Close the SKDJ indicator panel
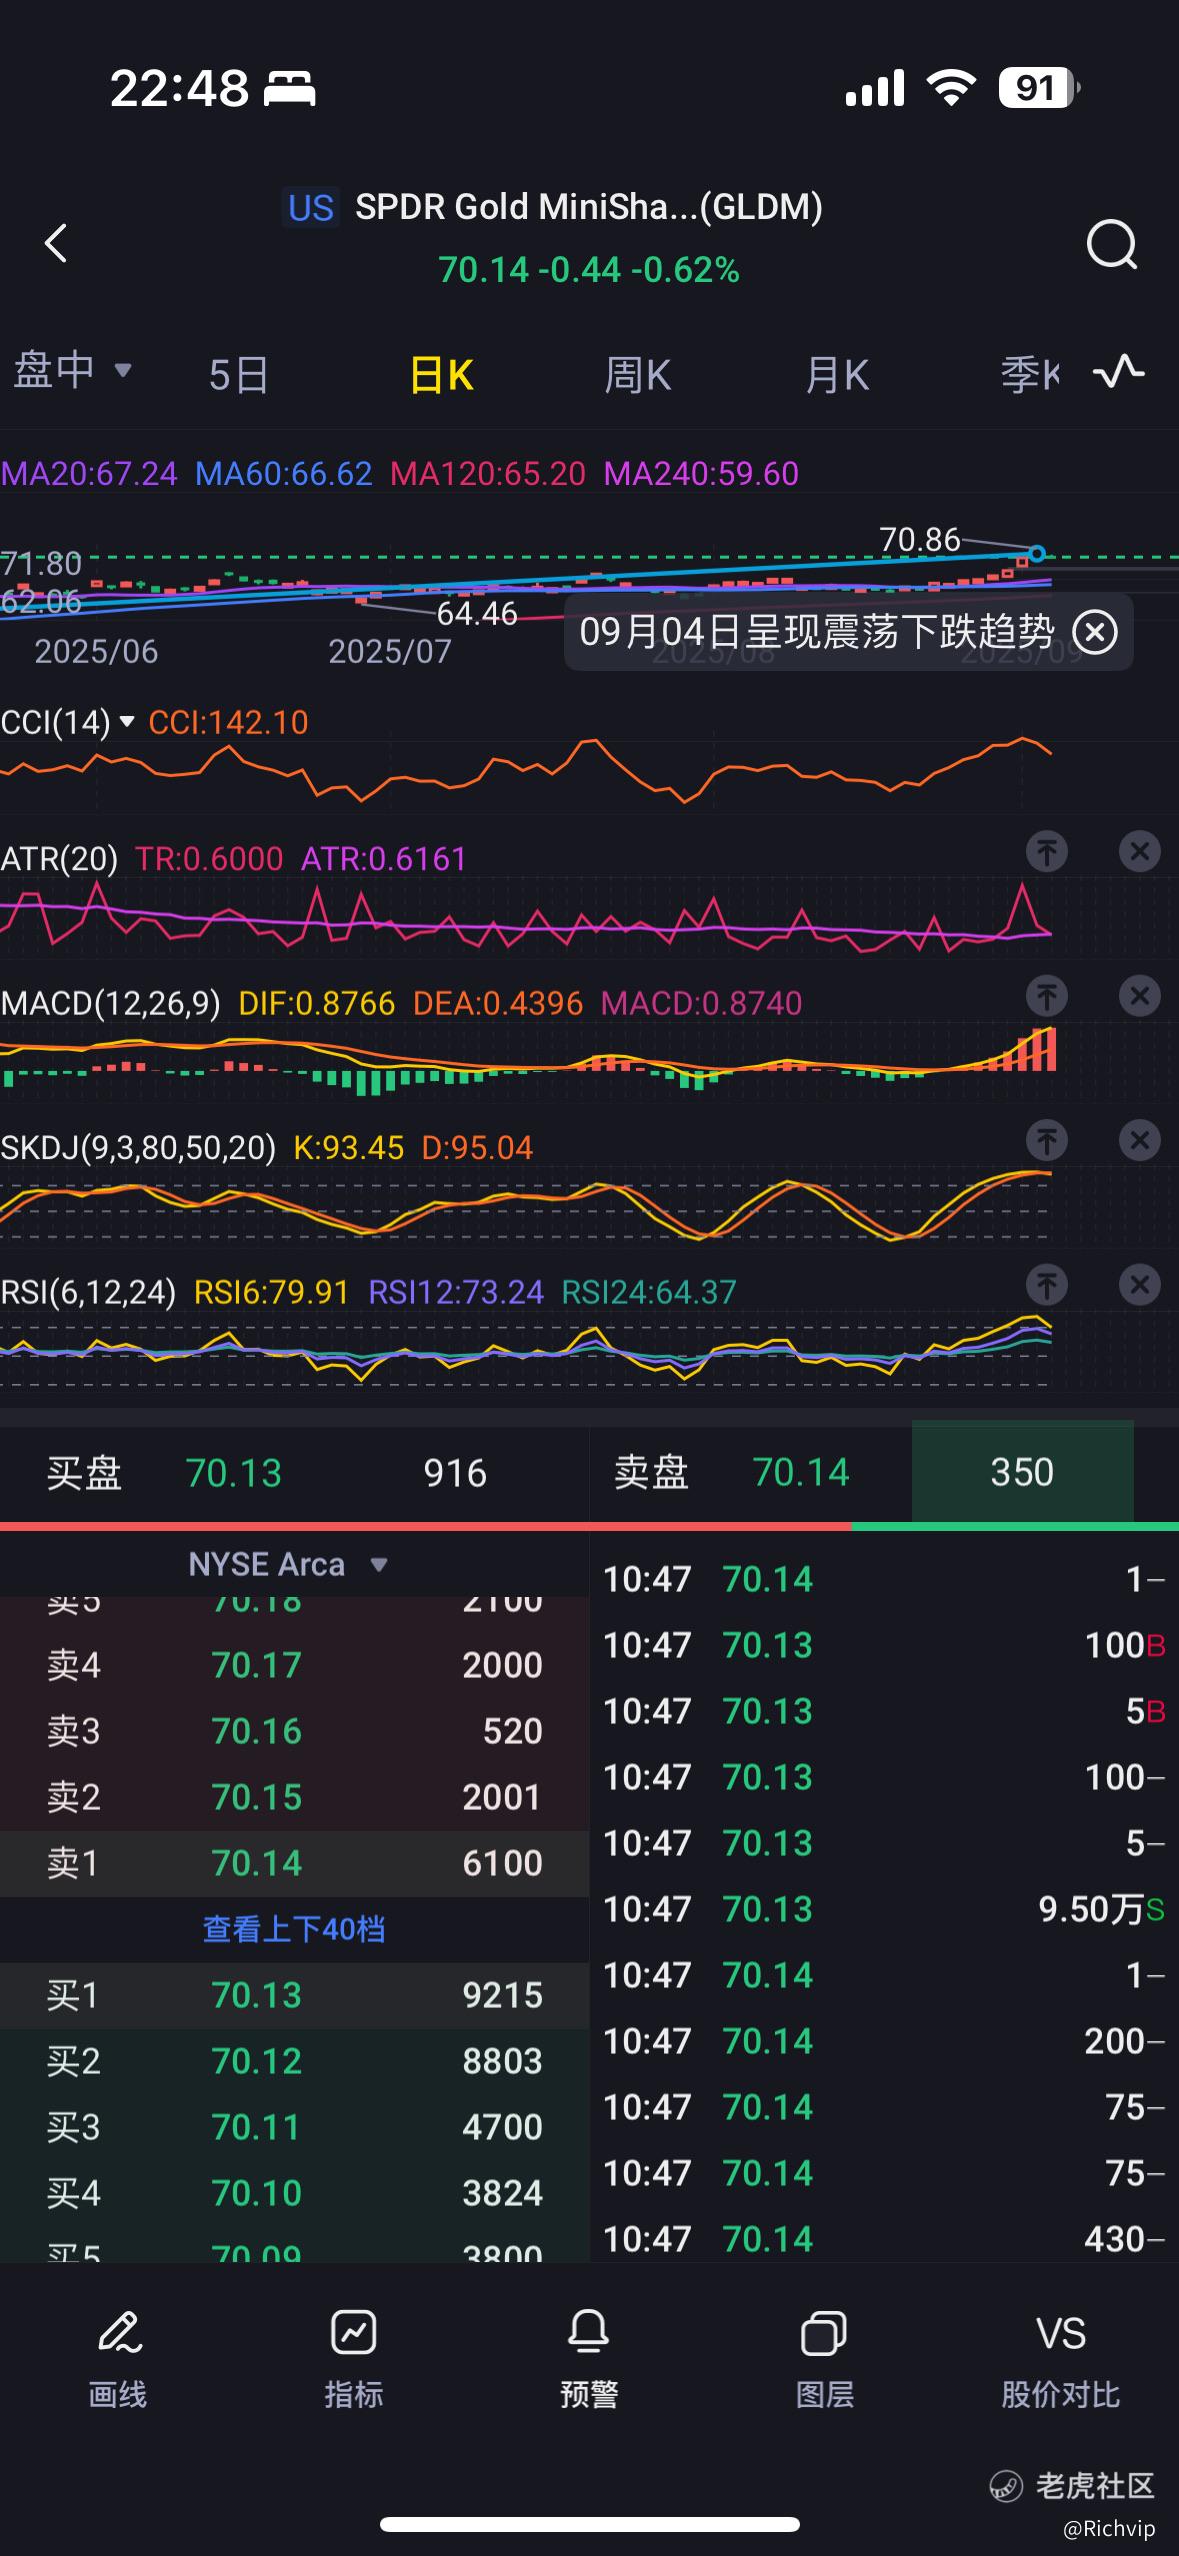The width and height of the screenshot is (1179, 2556). (1139, 1140)
